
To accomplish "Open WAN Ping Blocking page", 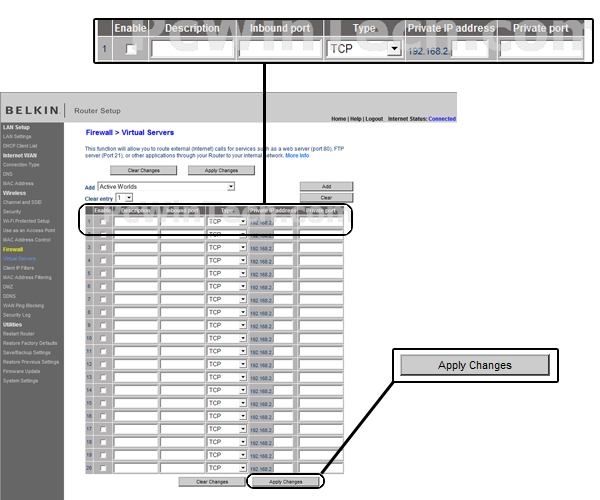I will coord(23,306).
